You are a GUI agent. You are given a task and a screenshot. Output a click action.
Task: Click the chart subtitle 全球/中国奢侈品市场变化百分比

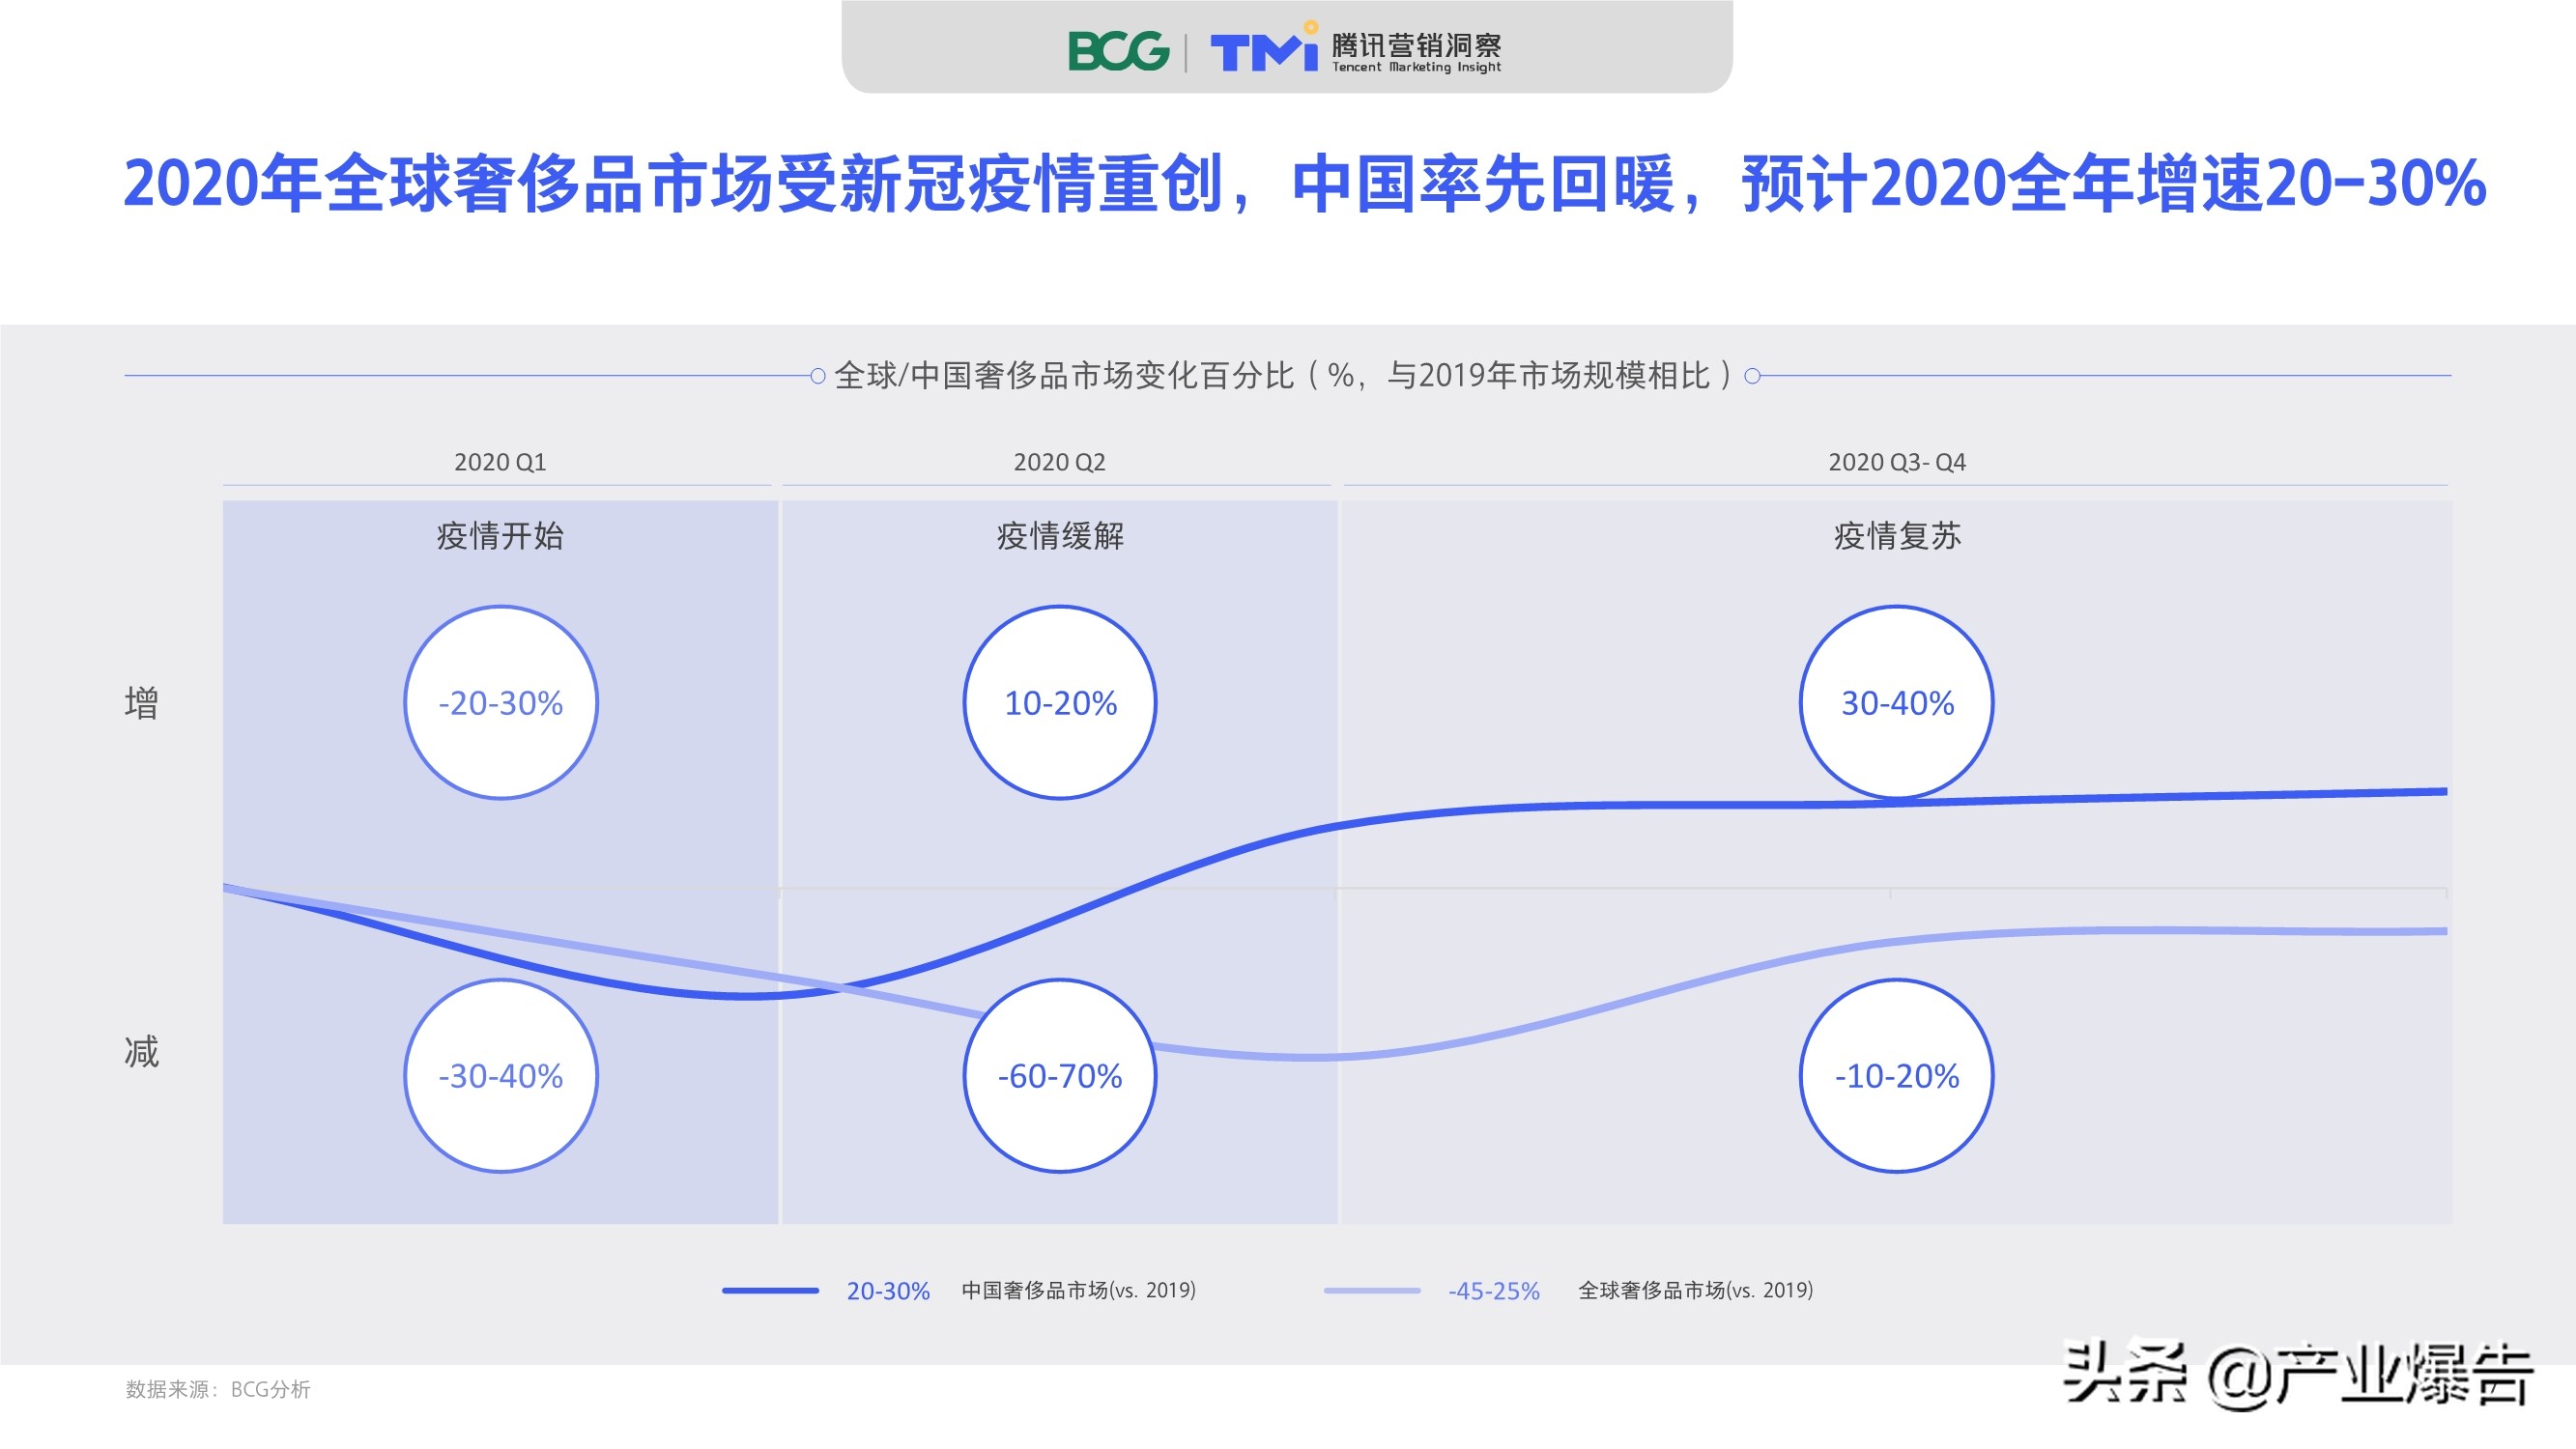point(1284,376)
